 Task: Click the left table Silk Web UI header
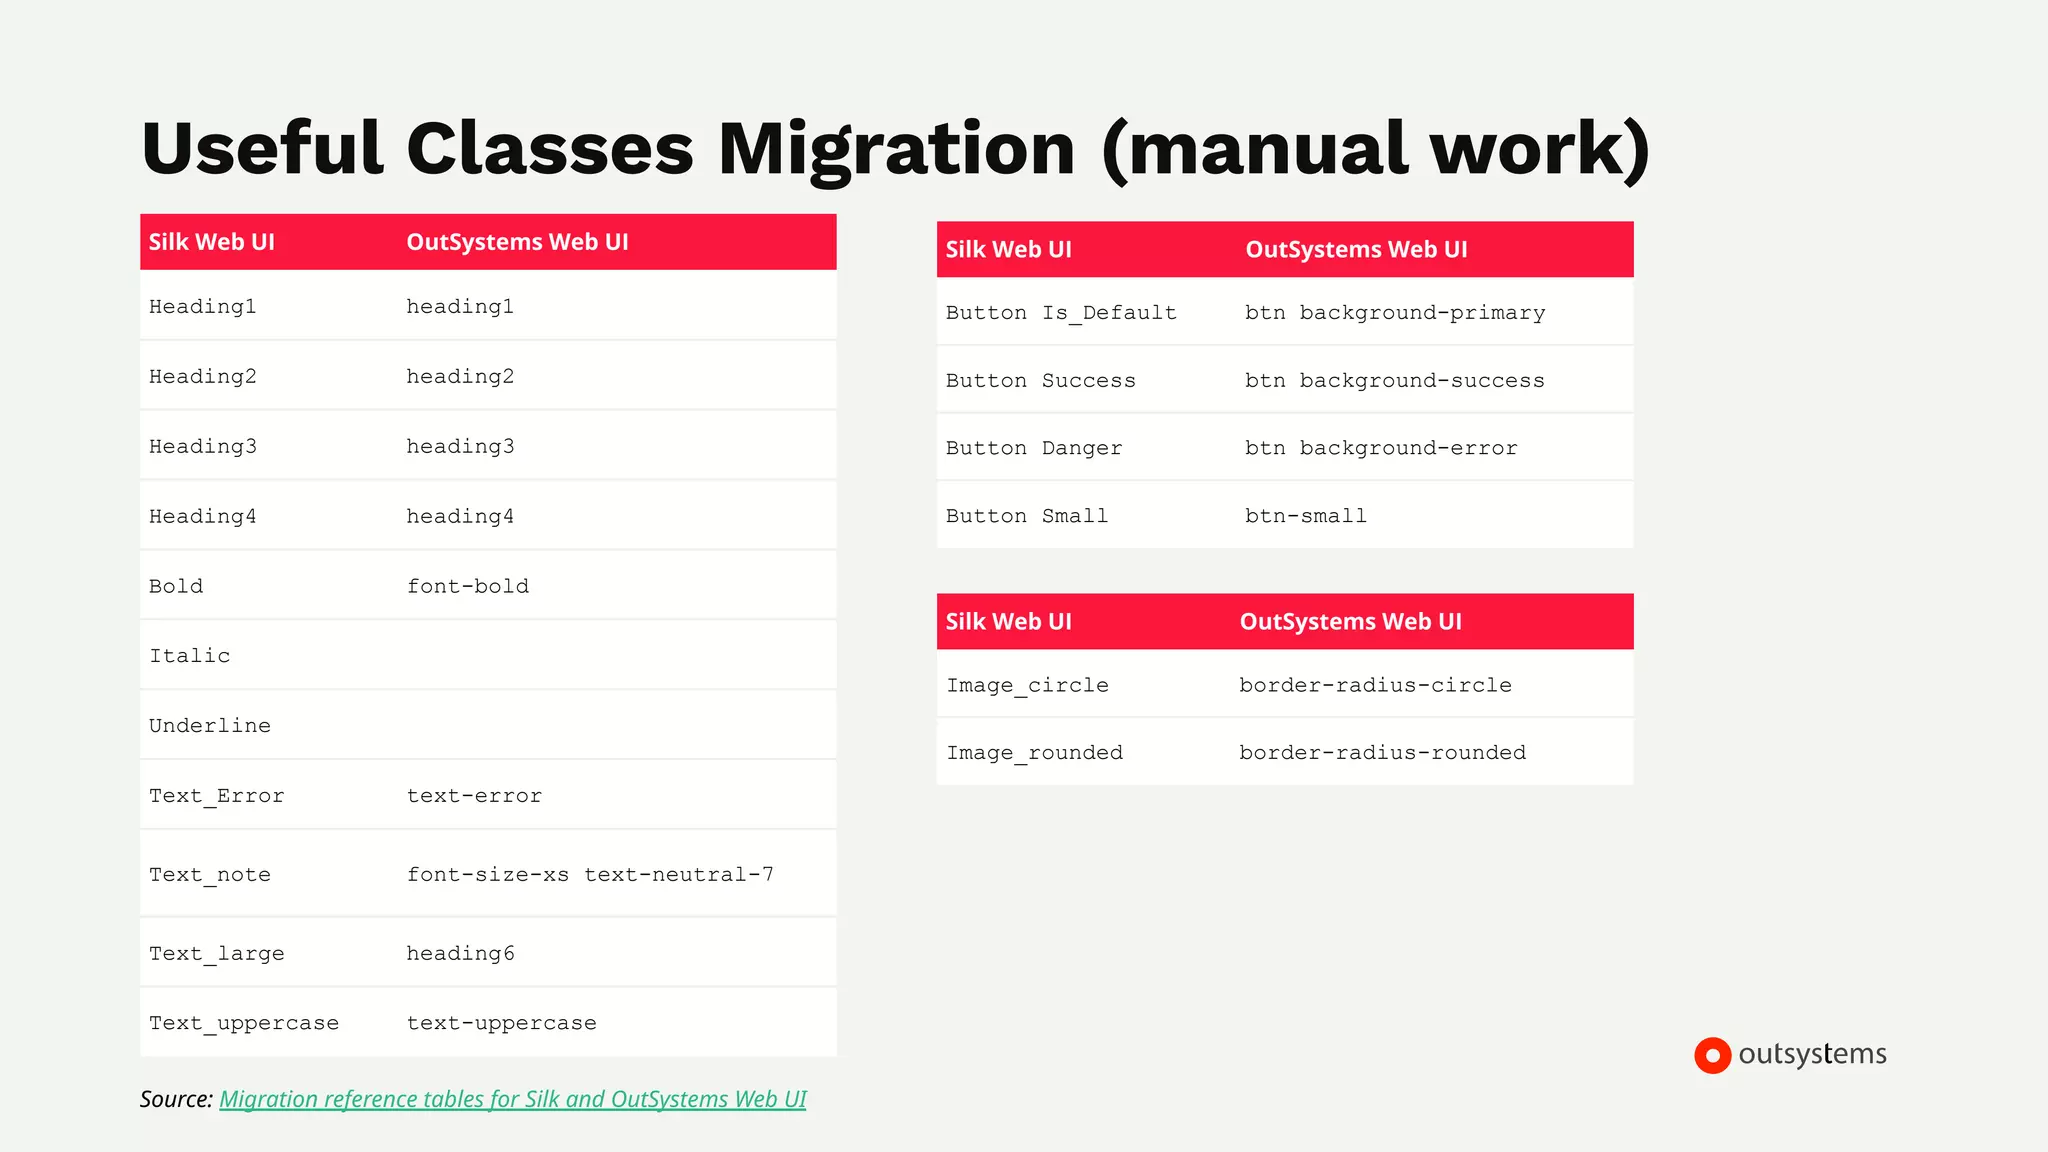click(212, 242)
